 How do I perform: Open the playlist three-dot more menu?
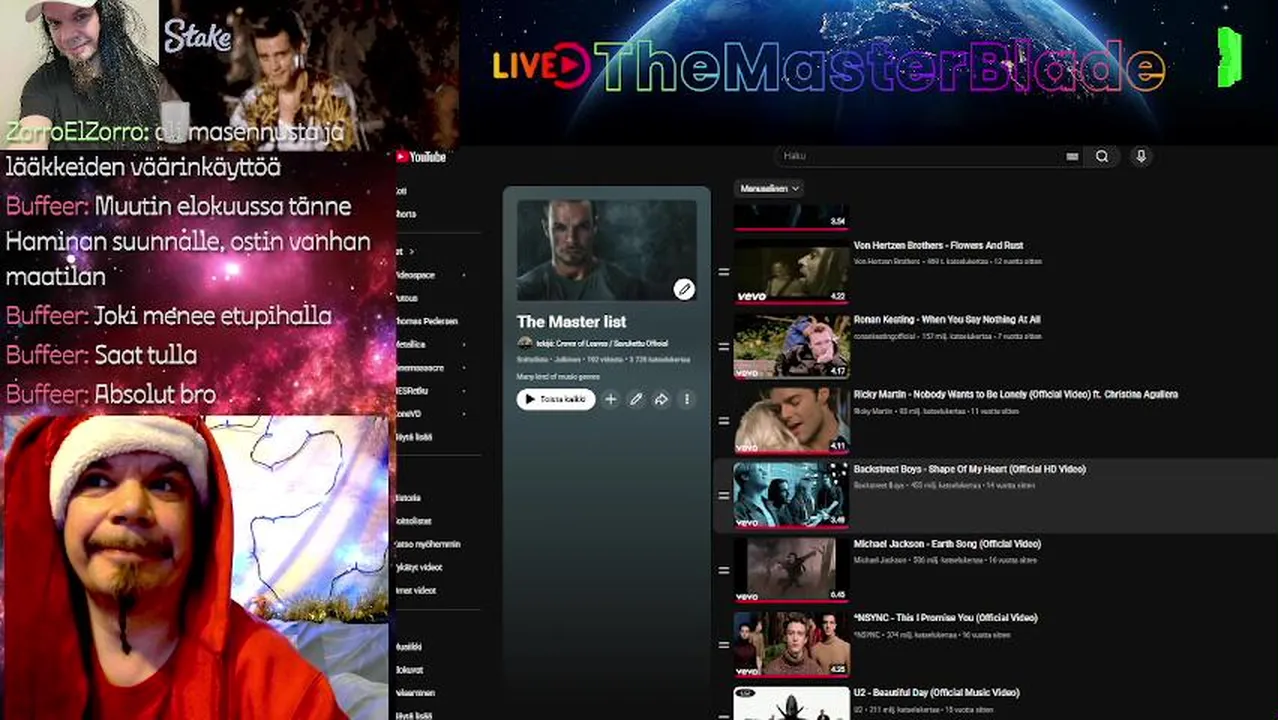point(687,399)
